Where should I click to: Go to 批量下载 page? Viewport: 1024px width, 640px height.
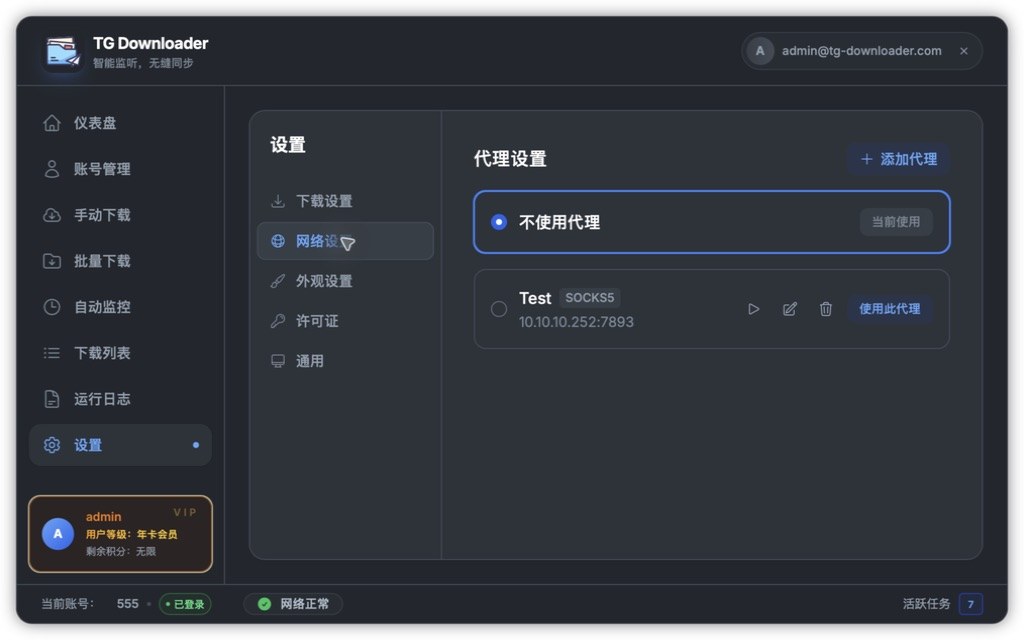120,261
